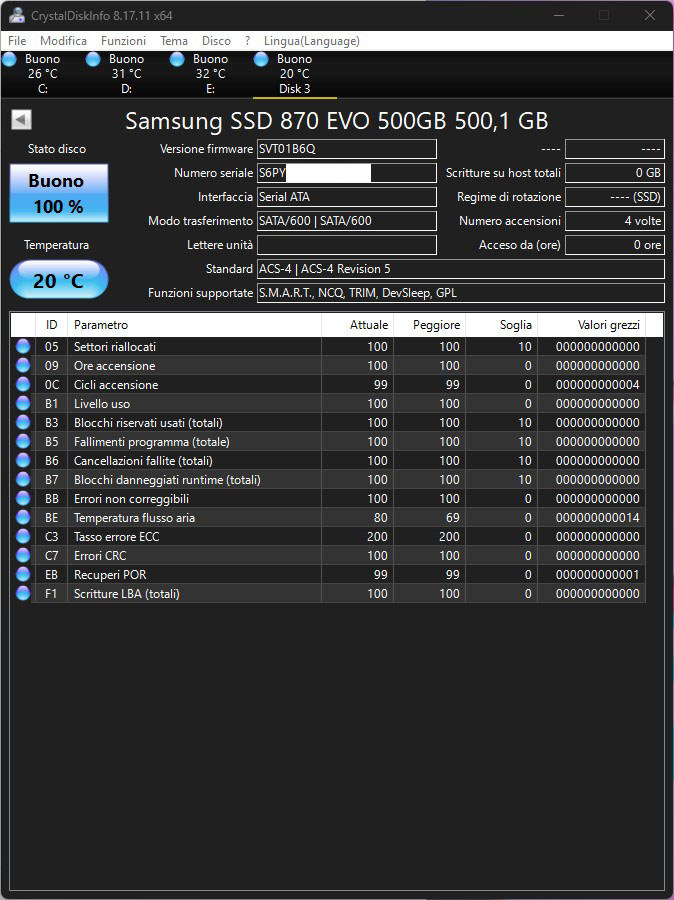This screenshot has height=900, width=674.
Task: Click status icon for Recuperi POR
Action: 23,573
